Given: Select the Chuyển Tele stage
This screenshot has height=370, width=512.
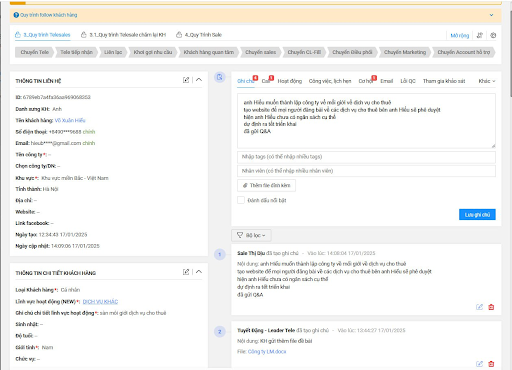Looking at the screenshot, I should pyautogui.click(x=34, y=52).
